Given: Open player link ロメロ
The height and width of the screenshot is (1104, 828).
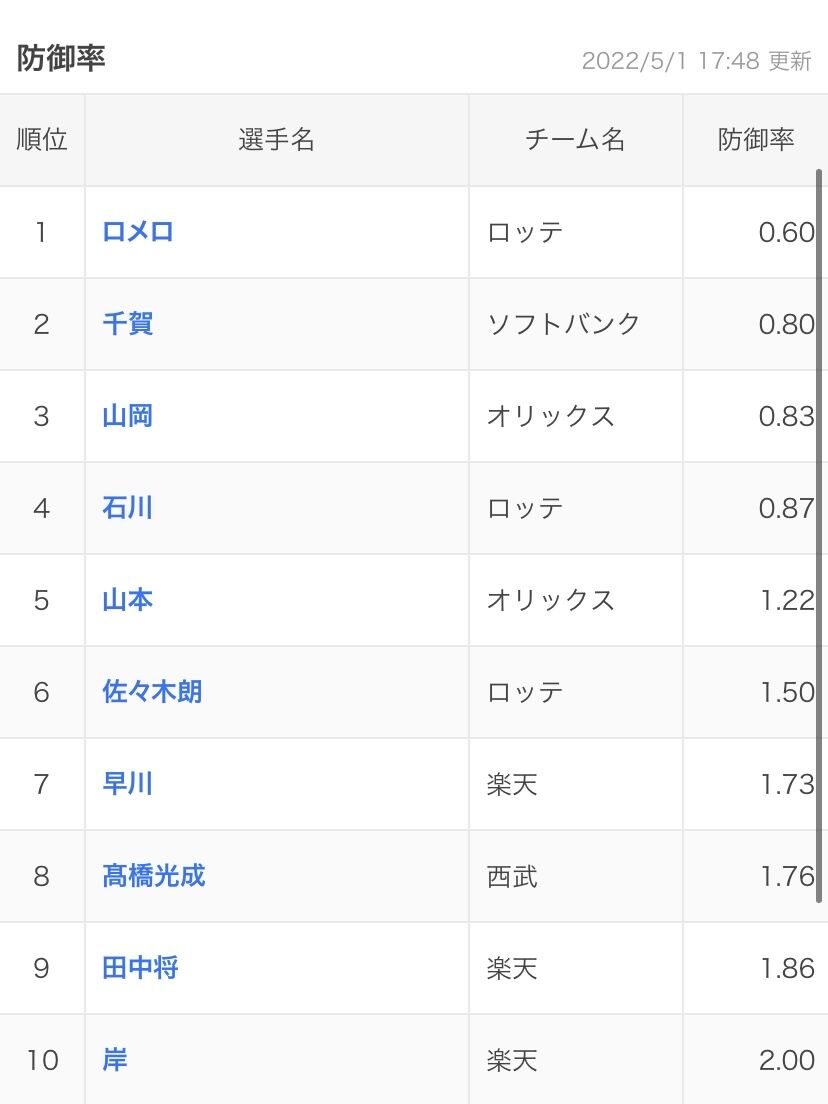Looking at the screenshot, I should point(138,232).
